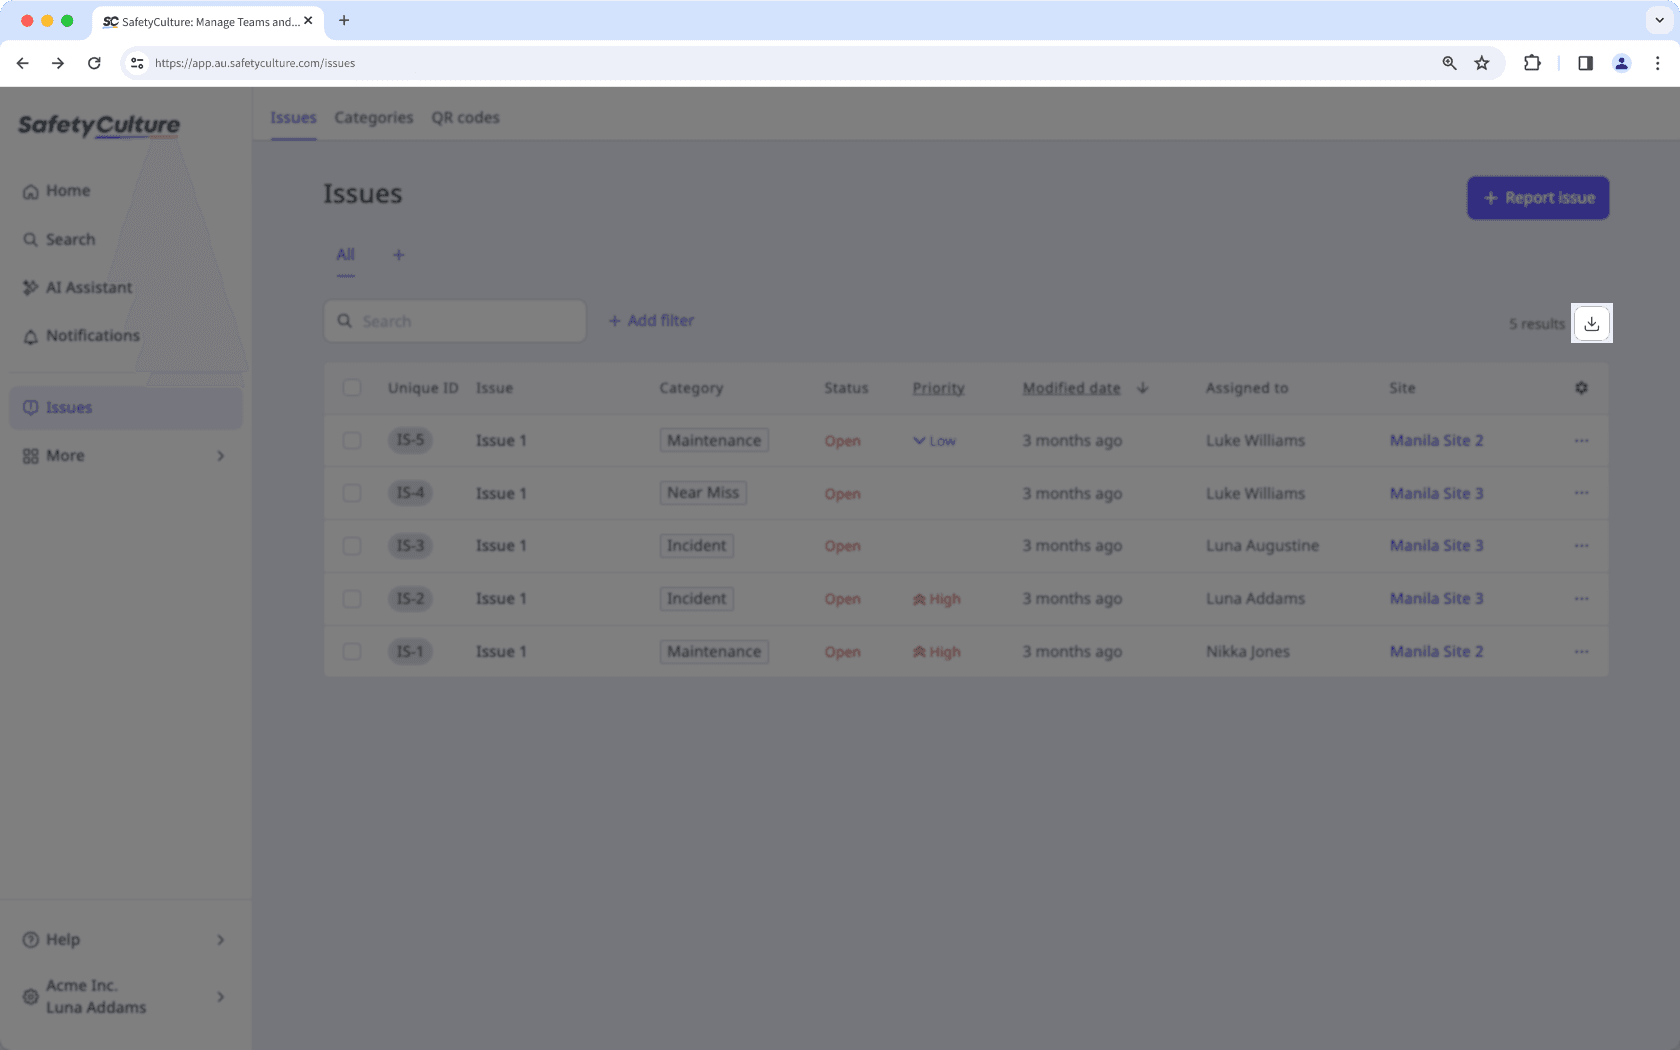
Task: Expand the Acme Inc account switcher
Action: (96, 996)
